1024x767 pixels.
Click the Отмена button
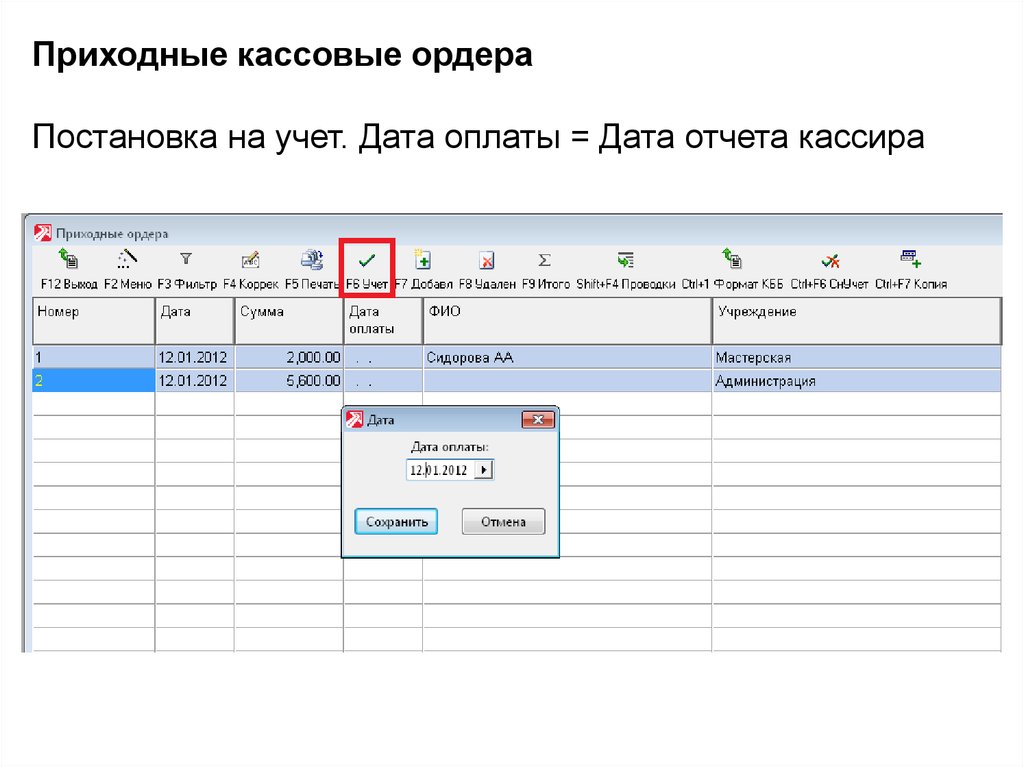(503, 522)
